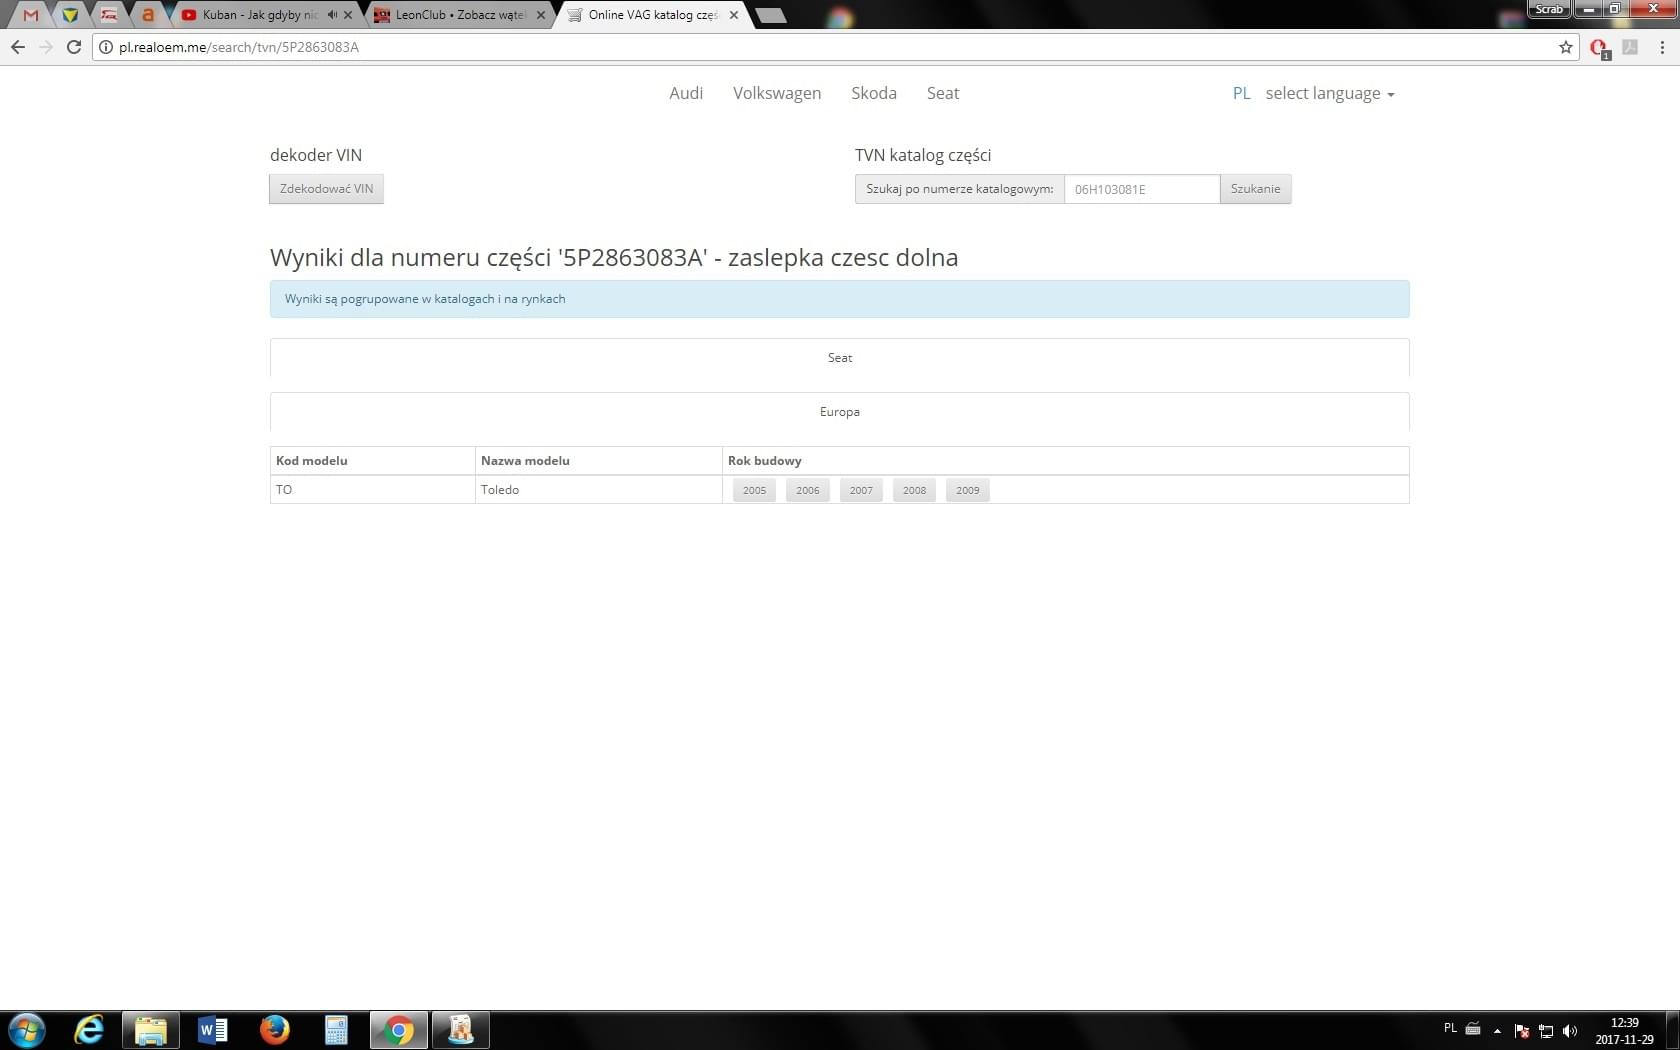The width and height of the screenshot is (1680, 1050).
Task: Open the pinned orange 'a' tab
Action: (x=148, y=15)
